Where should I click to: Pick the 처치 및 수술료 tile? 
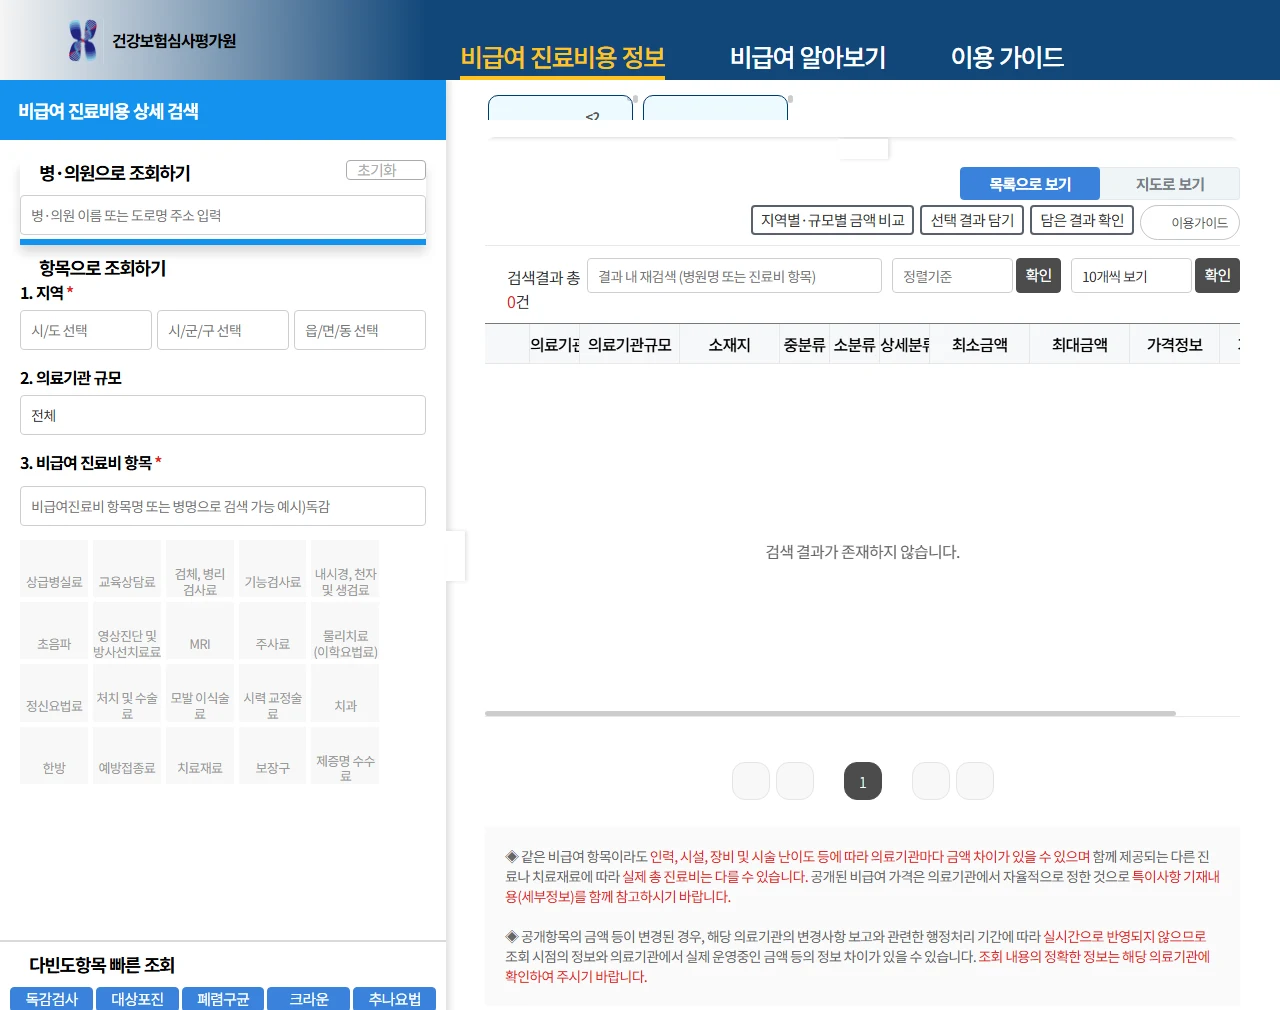pyautogui.click(x=127, y=693)
